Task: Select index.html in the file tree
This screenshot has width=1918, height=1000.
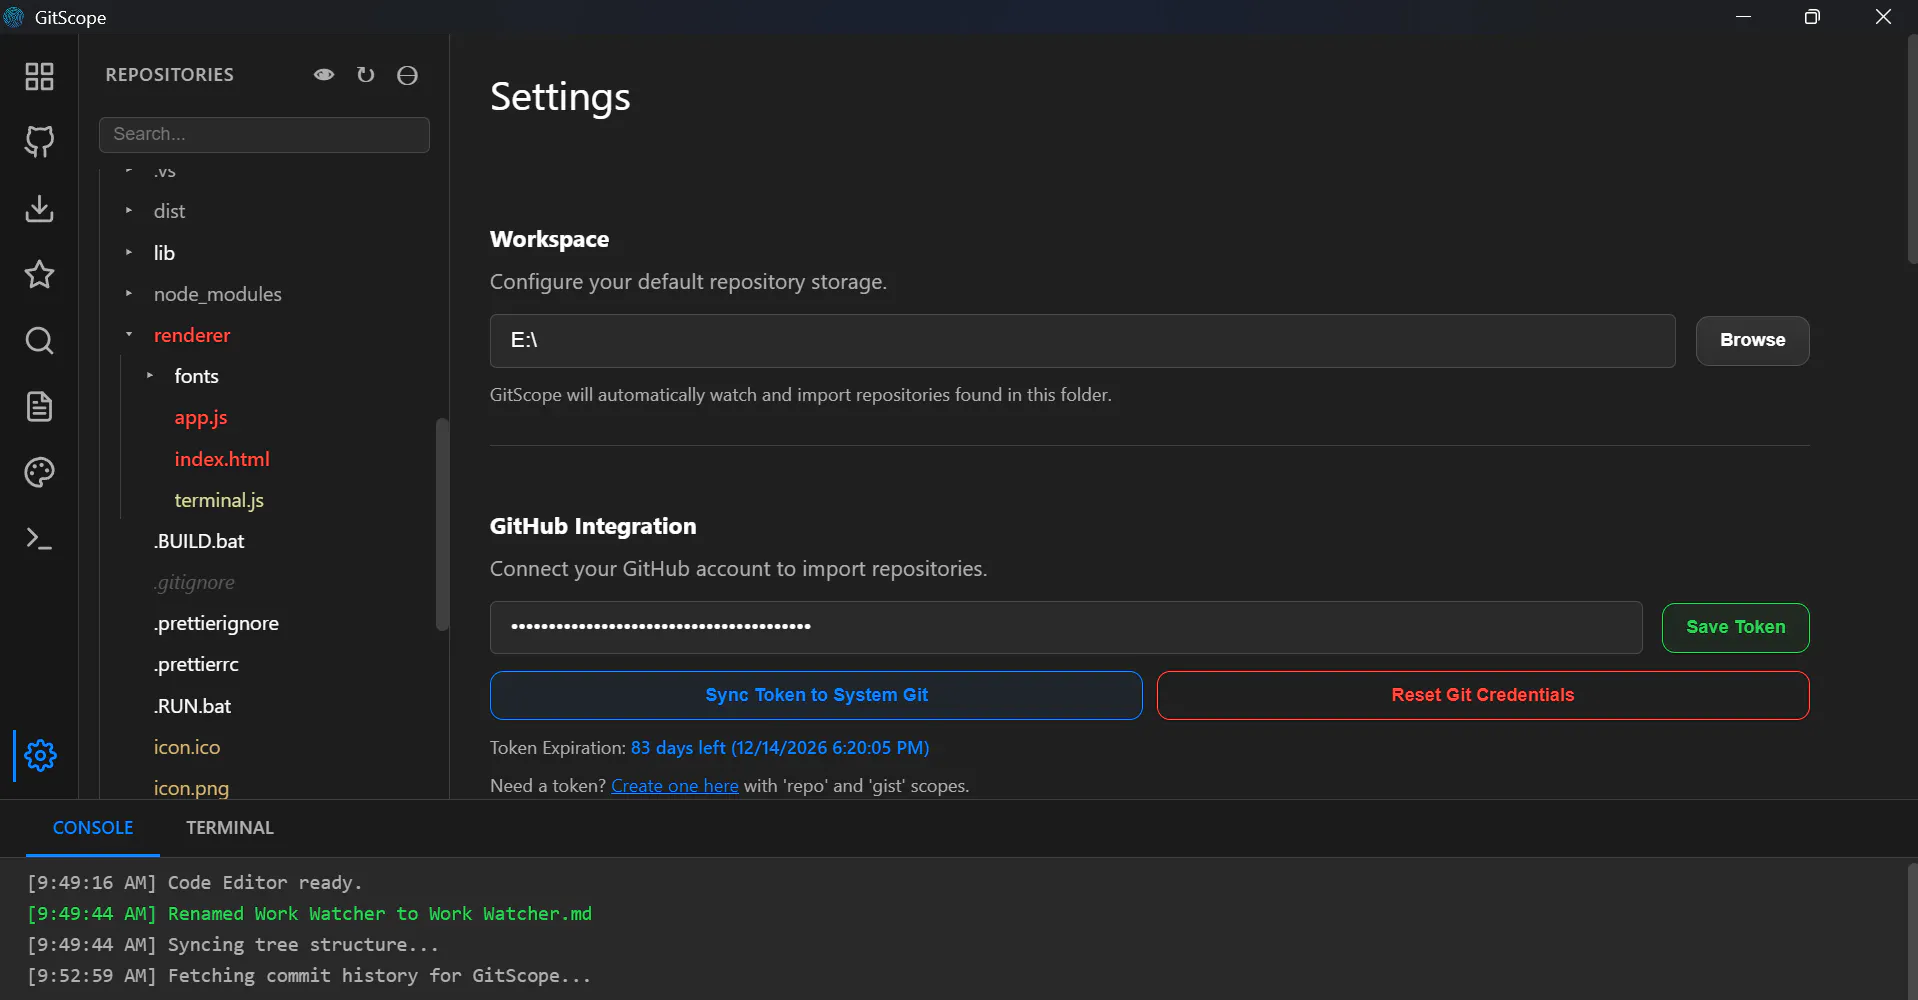Action: tap(222, 459)
